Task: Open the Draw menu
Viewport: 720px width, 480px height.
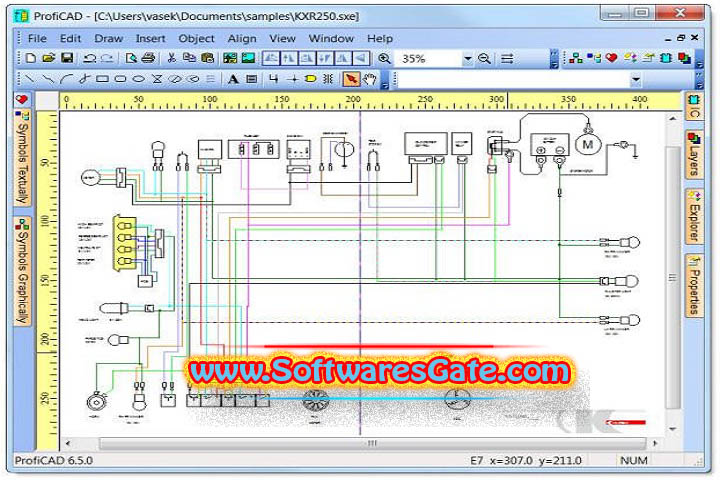Action: (108, 39)
